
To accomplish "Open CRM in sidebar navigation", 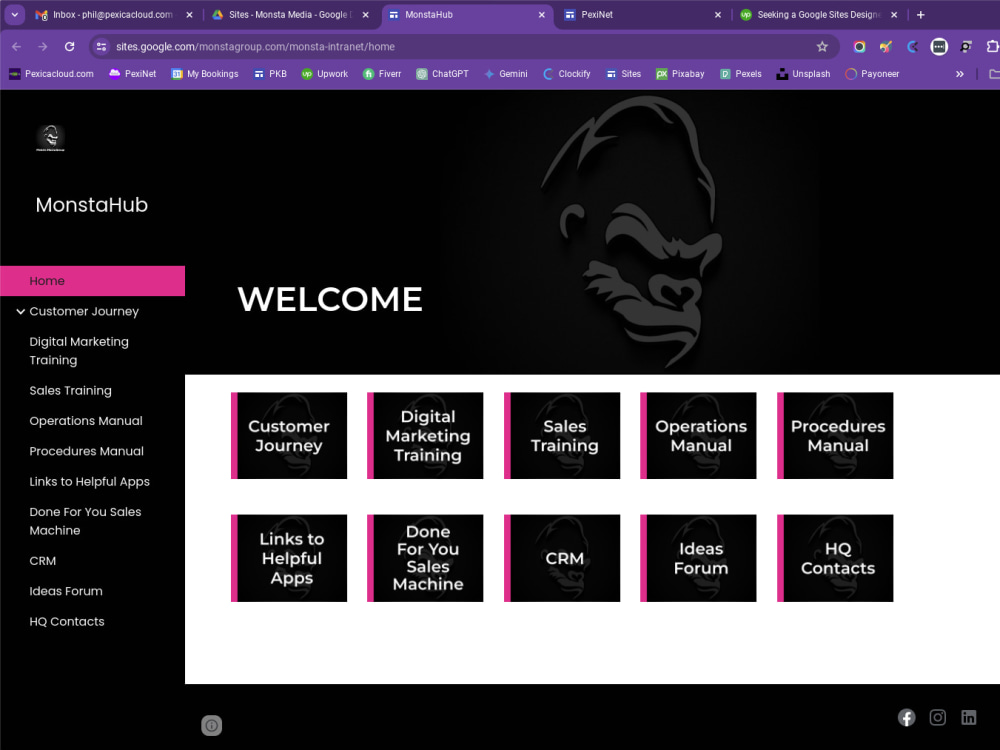I will pyautogui.click(x=43, y=561).
